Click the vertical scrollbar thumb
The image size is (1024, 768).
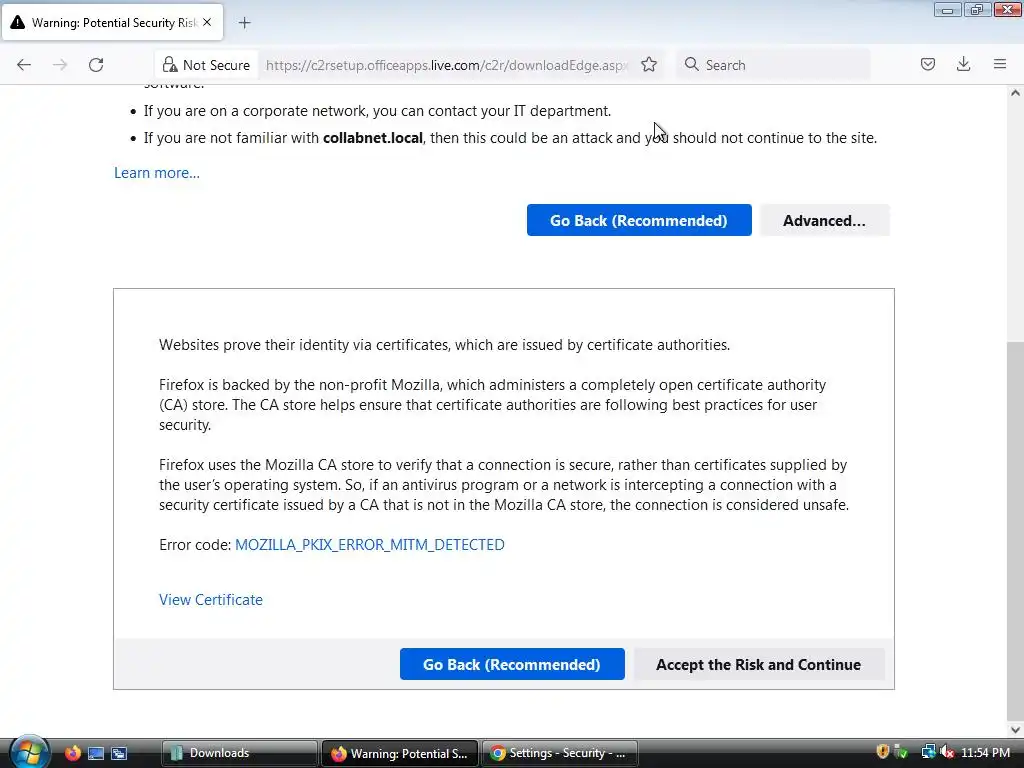pos(1015,530)
